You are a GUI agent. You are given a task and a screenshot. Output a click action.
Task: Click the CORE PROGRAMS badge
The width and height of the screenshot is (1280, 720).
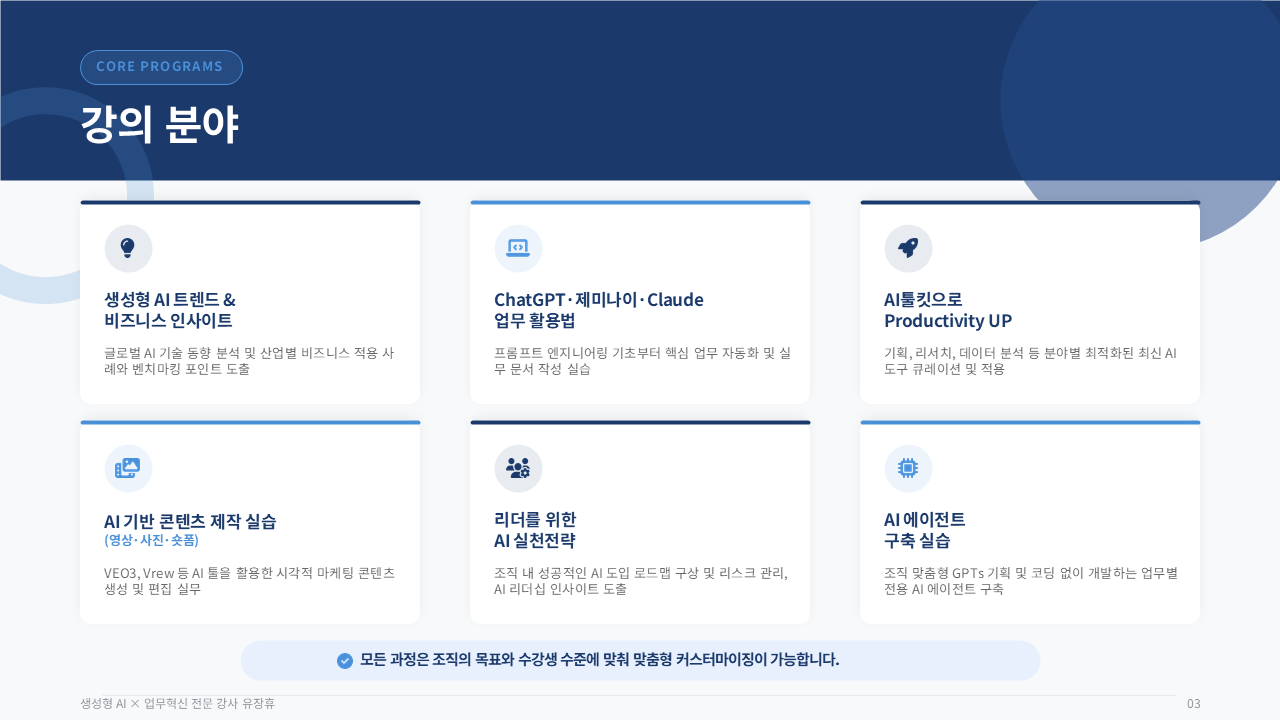161,67
